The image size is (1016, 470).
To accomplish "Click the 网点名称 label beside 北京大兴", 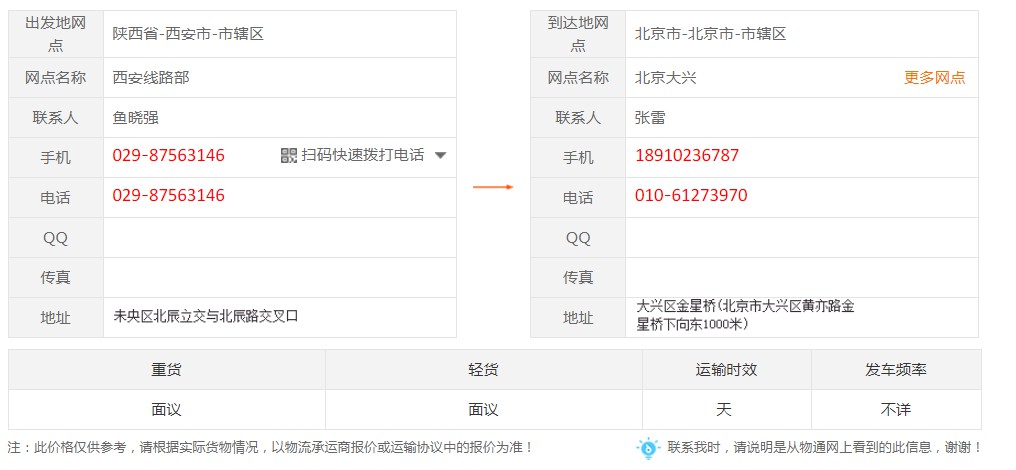I will point(578,78).
